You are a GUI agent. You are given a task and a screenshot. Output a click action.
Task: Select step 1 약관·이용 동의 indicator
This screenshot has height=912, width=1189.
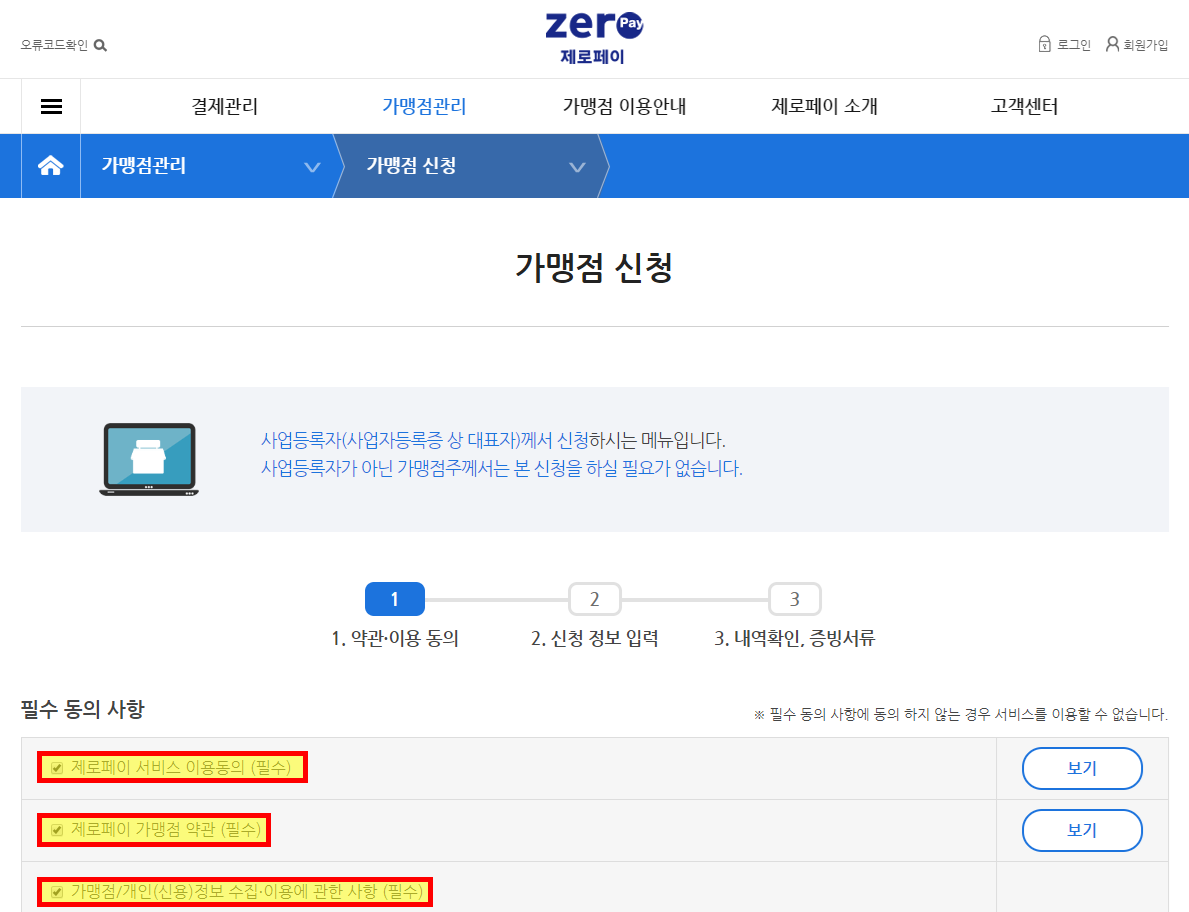pyautogui.click(x=394, y=599)
